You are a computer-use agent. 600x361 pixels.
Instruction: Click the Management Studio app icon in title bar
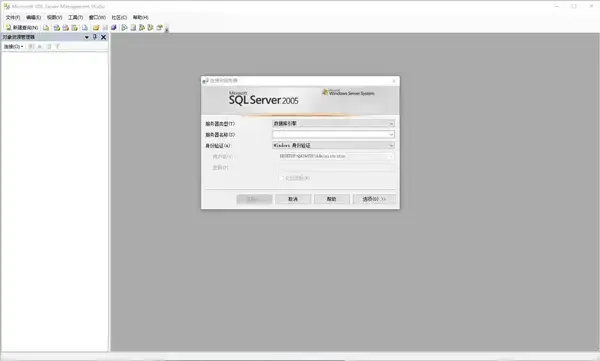(x=7, y=6)
